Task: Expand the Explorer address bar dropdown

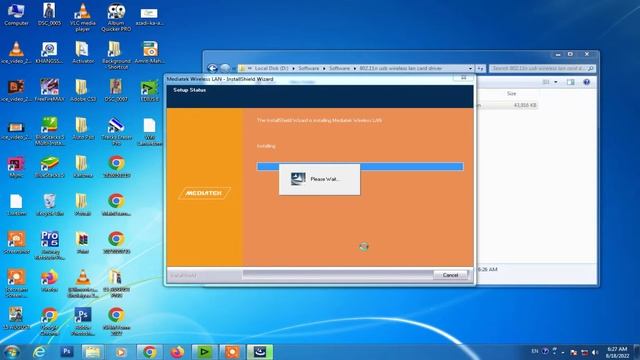Action: (470, 68)
